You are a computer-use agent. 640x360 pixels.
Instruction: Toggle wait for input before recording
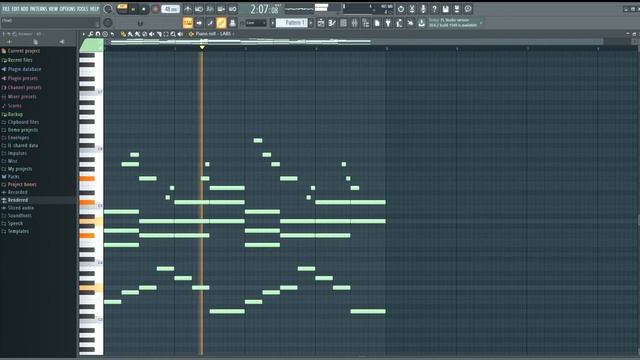point(199,9)
